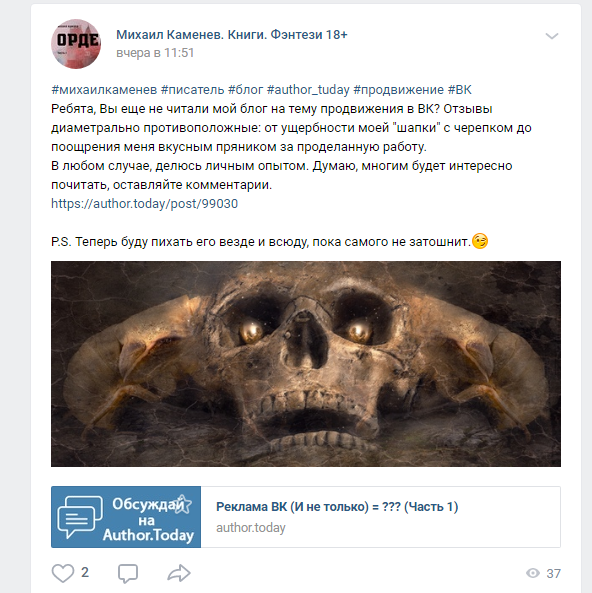Like the post with heart icon
Screen dimensions: 592x593
63,573
